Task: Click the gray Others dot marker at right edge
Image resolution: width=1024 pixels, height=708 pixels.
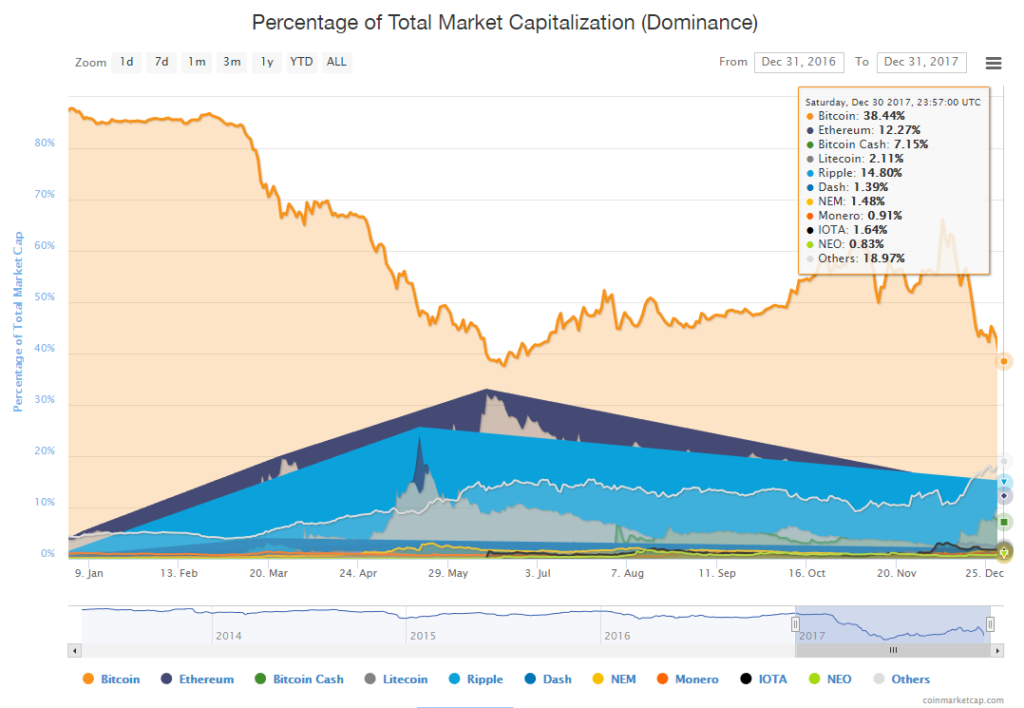Action: [1003, 462]
